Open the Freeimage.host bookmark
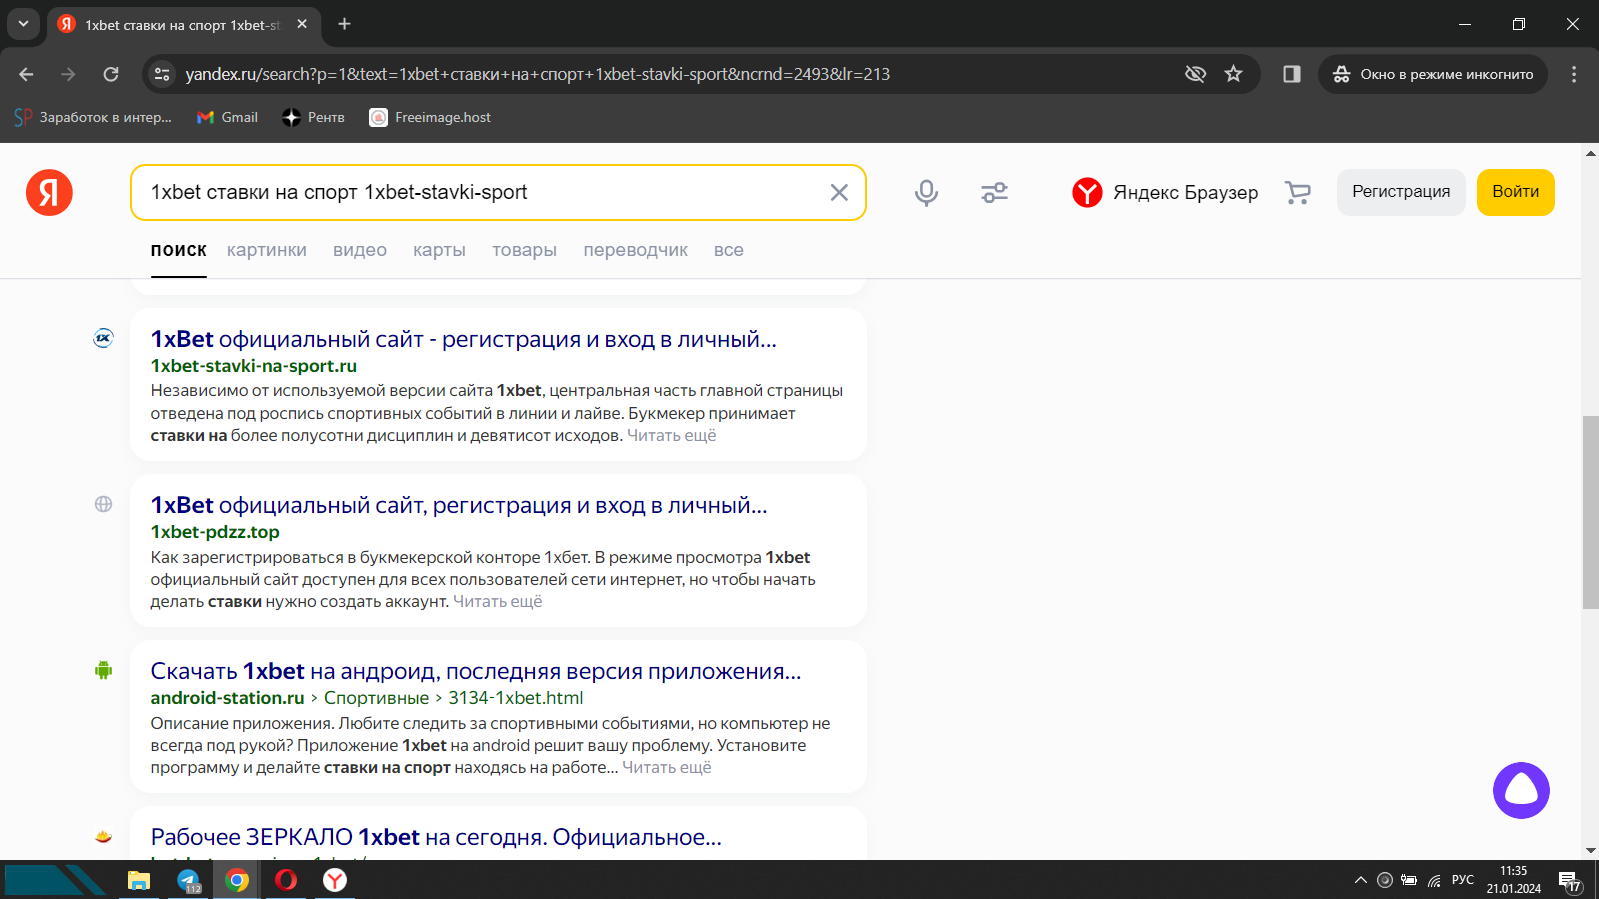The width and height of the screenshot is (1599, 899). (x=431, y=117)
